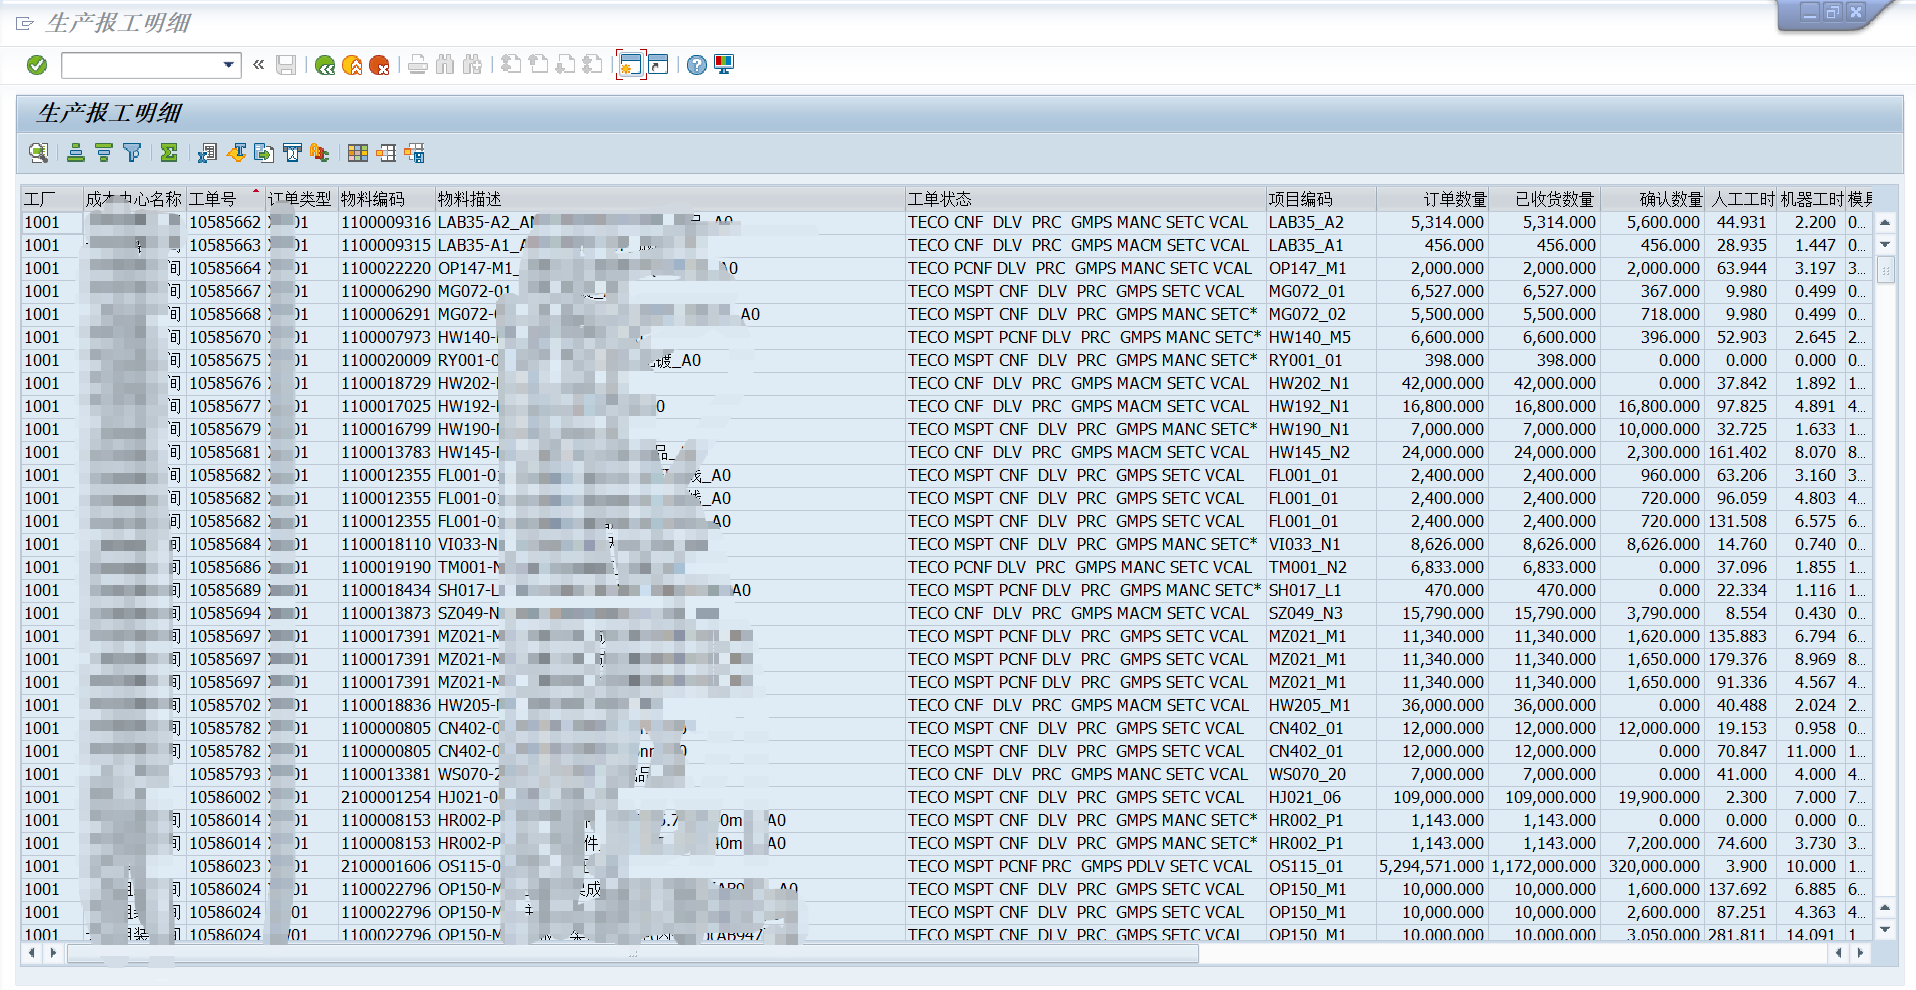Click the 机器工时 column header
1916x990 pixels.
tap(1812, 199)
